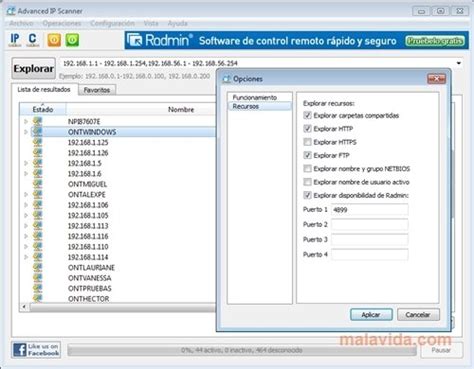The height and width of the screenshot is (369, 474).
Task: Open the IP range dropdown arrow
Action: point(459,63)
